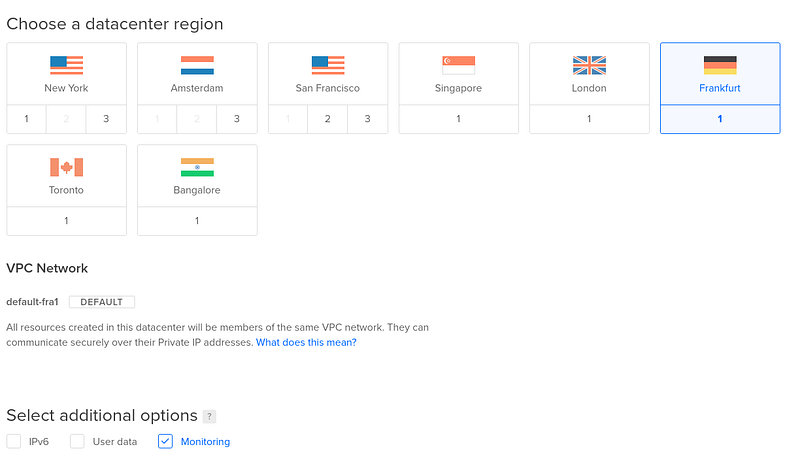Choose the Amsterdam Netherlands flag icon

coord(197,65)
